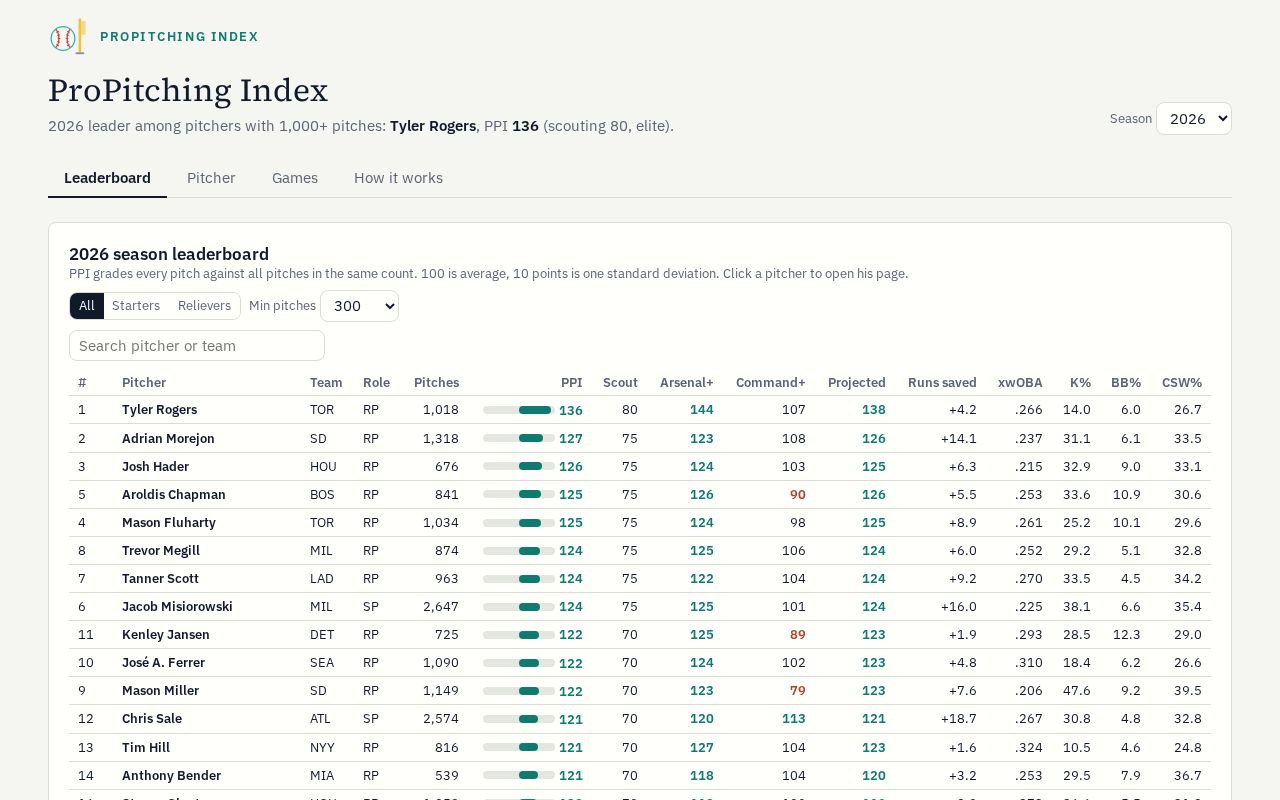The width and height of the screenshot is (1280, 800).
Task: Click Mason Fluharty's team TOR cell
Action: coord(322,522)
